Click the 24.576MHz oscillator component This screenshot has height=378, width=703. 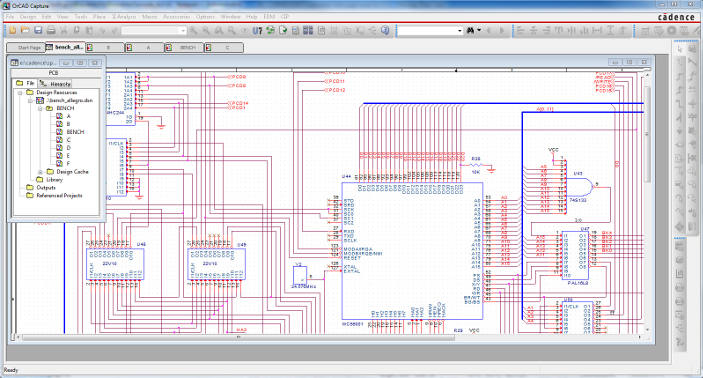[x=300, y=274]
